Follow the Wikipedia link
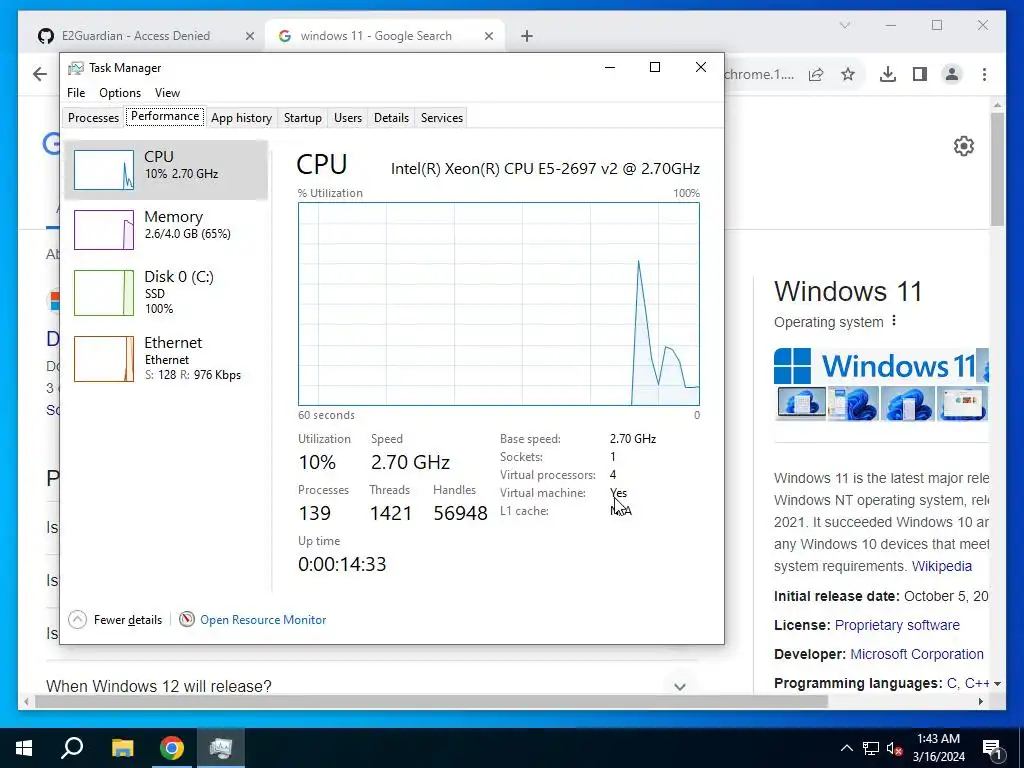This screenshot has height=768, width=1024. pyautogui.click(x=942, y=566)
